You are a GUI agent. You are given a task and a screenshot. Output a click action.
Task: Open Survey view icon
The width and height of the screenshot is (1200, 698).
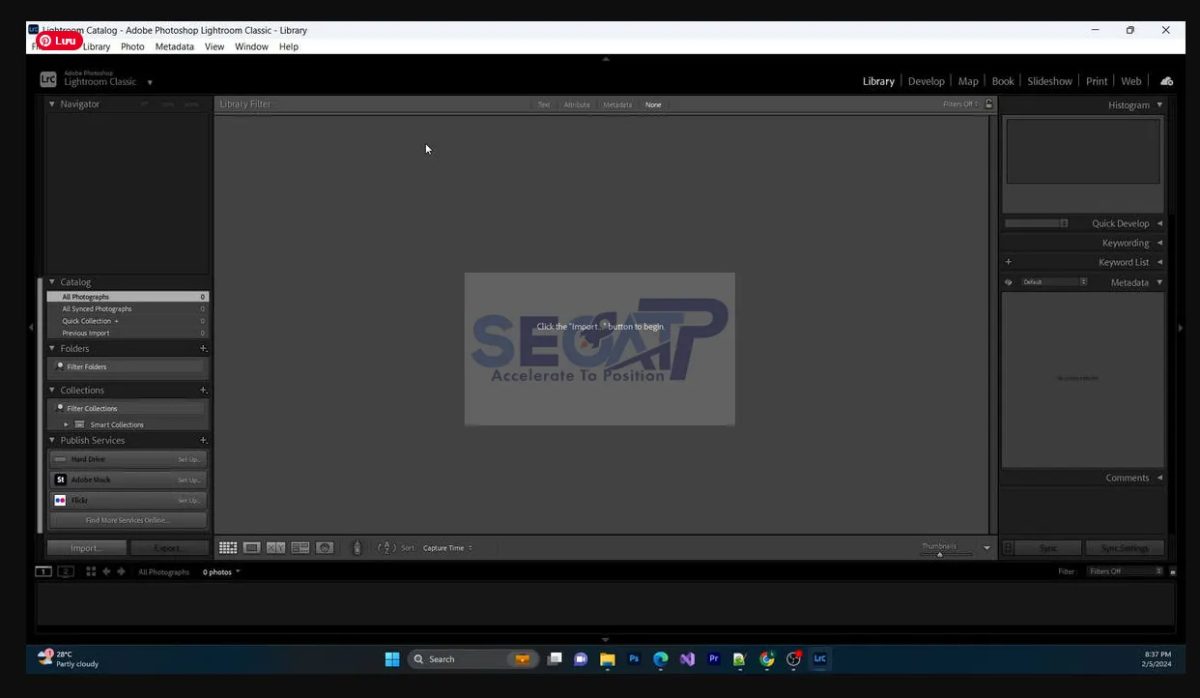pos(300,548)
